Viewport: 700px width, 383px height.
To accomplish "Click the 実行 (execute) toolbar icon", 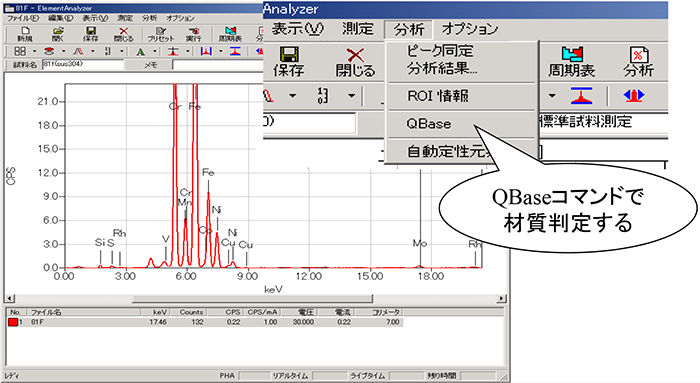I will point(194,34).
